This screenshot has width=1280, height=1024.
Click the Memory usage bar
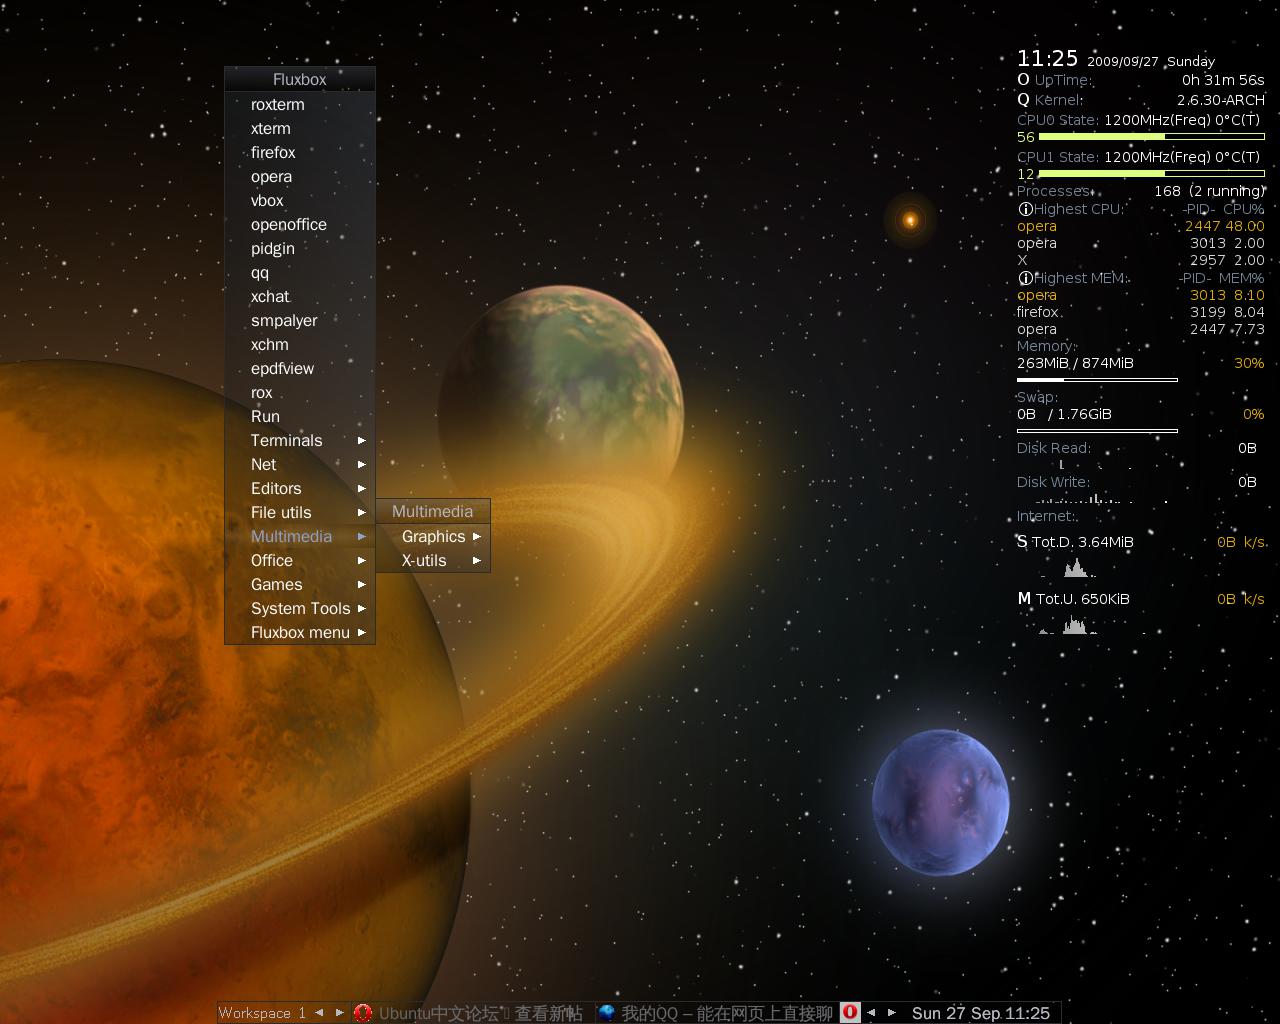1097,380
